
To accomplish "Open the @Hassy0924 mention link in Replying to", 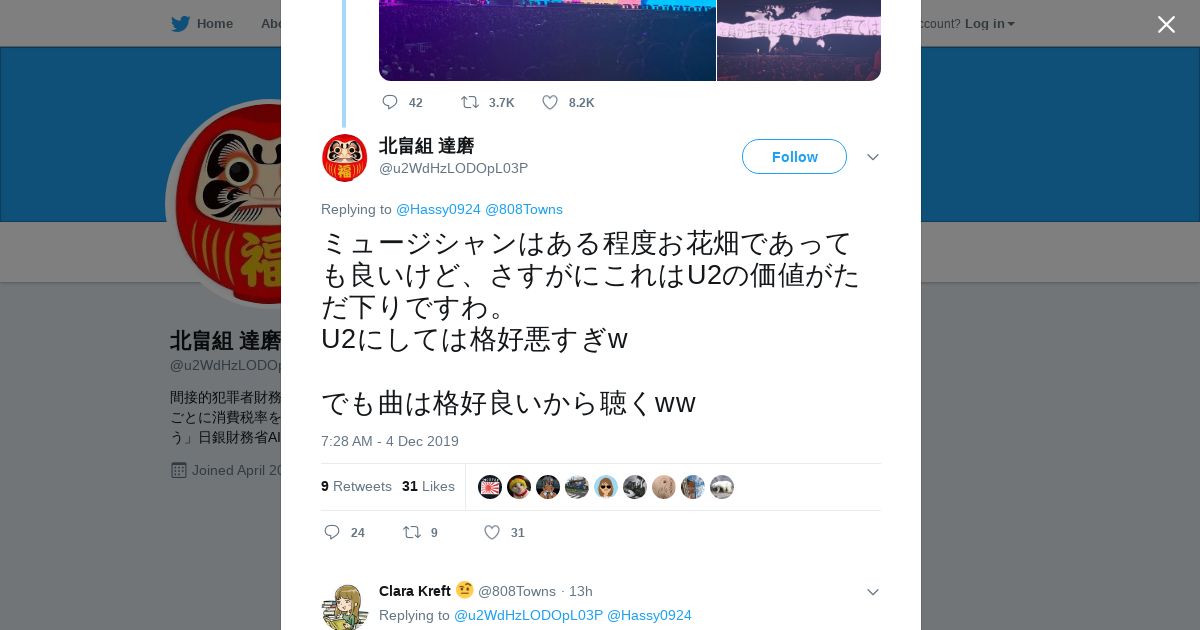I will pyautogui.click(x=438, y=209).
